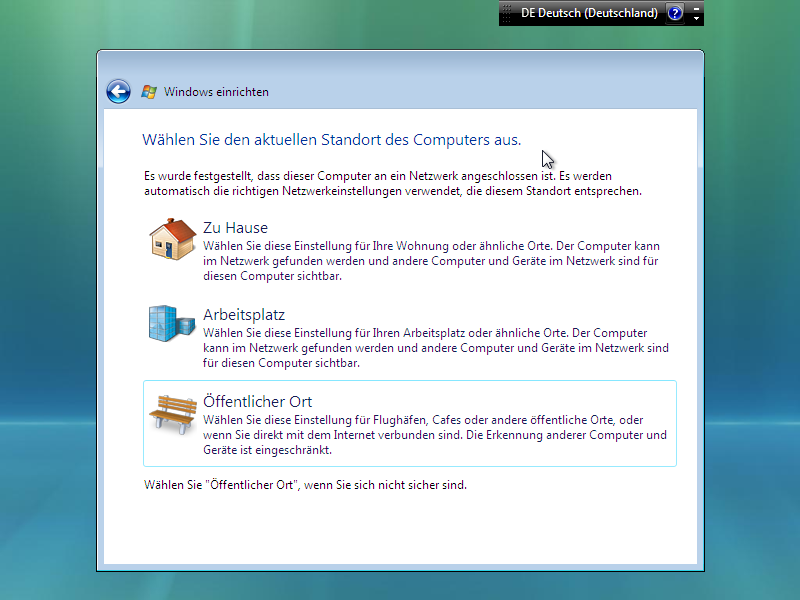Click the blue back arrow button
This screenshot has height=600, width=800.
(x=119, y=92)
